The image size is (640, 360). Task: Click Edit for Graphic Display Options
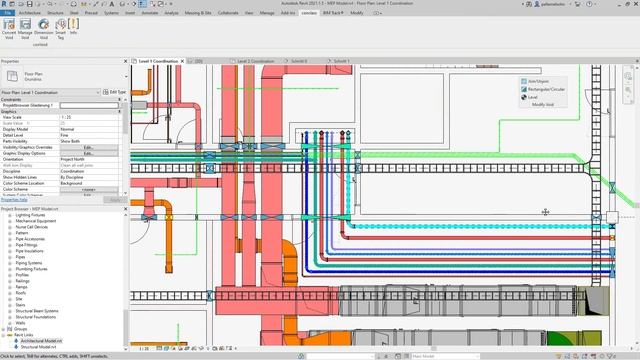[89, 153]
